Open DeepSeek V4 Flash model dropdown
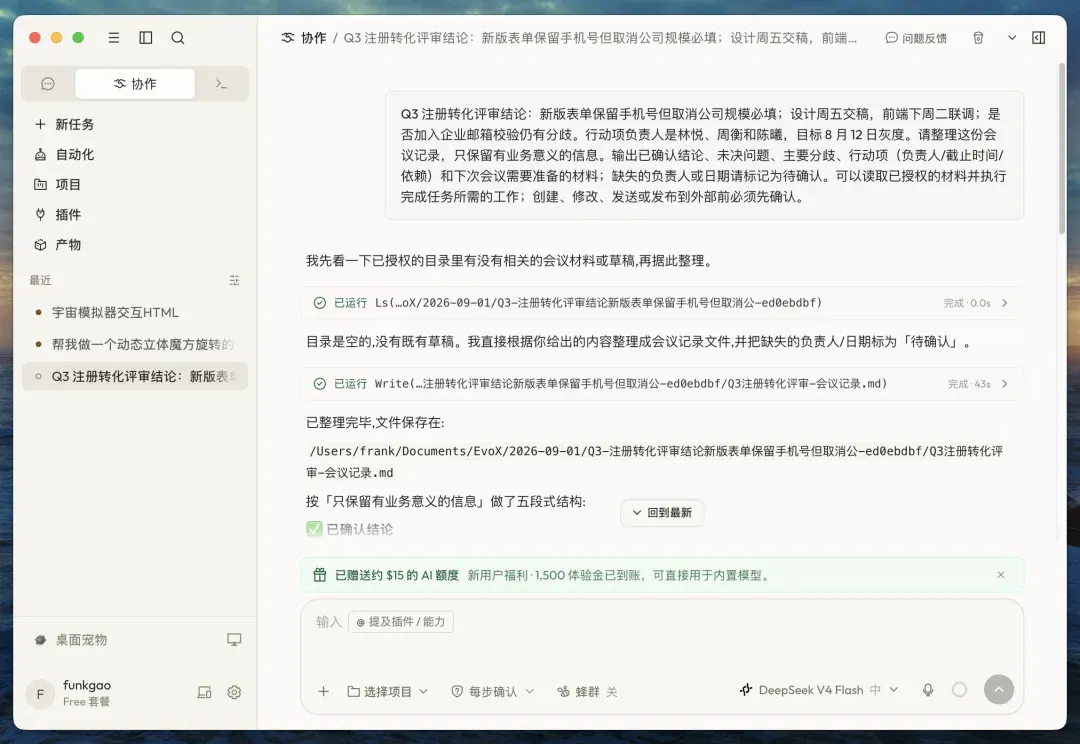This screenshot has height=744, width=1080. [818, 690]
